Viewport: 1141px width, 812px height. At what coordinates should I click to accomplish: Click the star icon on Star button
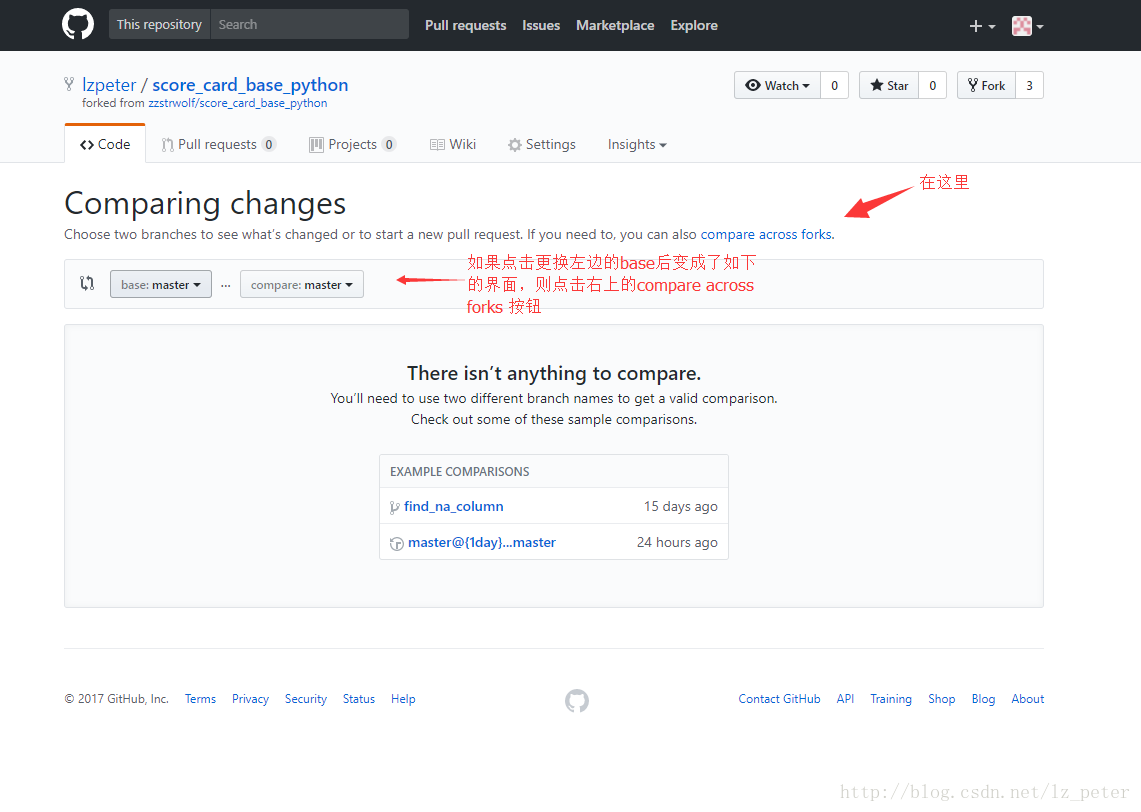877,85
